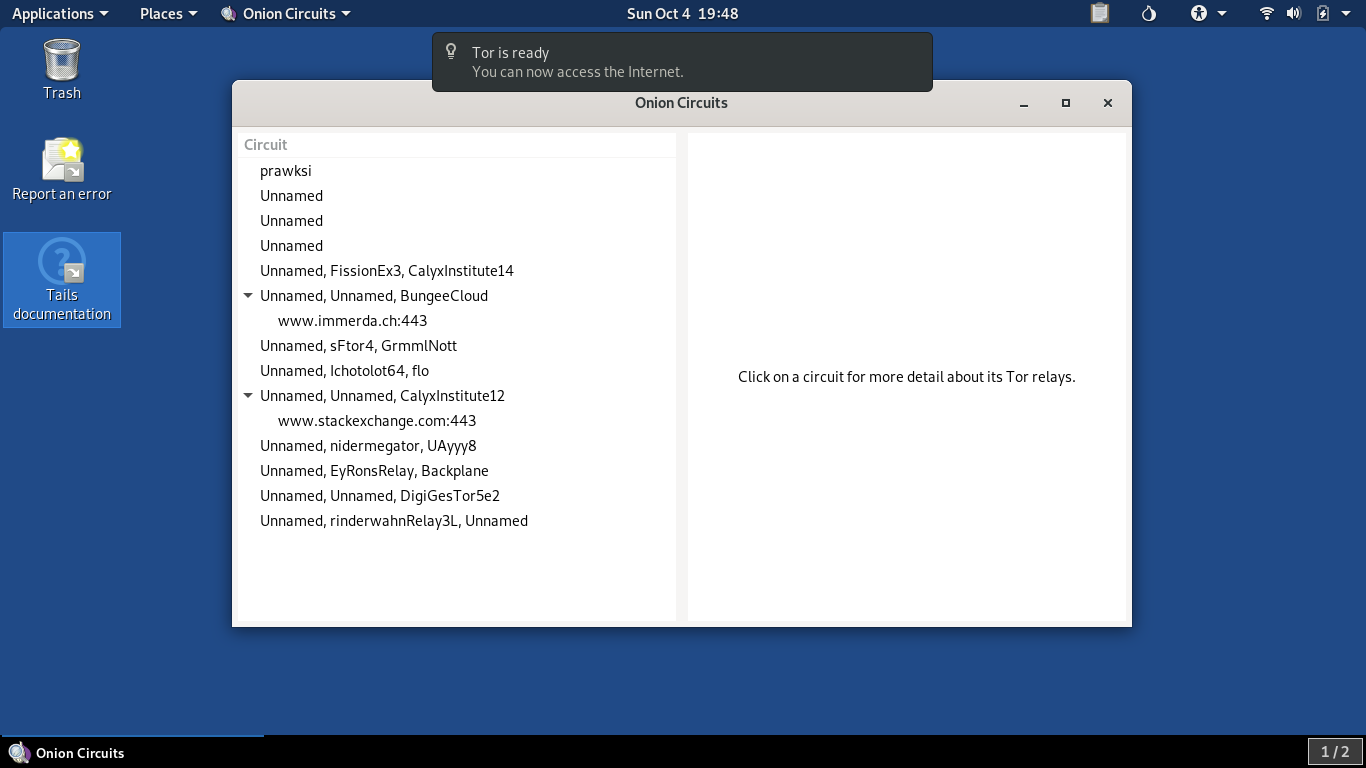This screenshot has width=1366, height=768.
Task: Select the FissionEx3, CalyxInstitute14 circuit
Action: (456, 271)
